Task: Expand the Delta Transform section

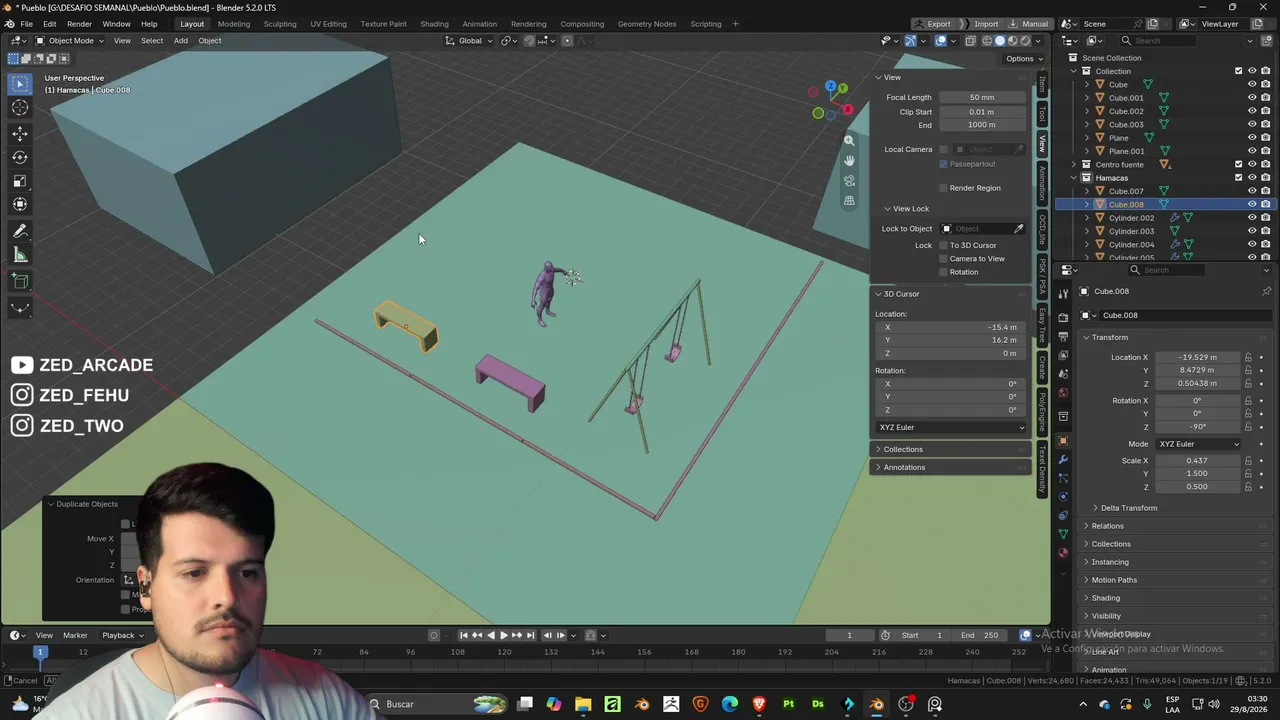Action: click(1128, 508)
